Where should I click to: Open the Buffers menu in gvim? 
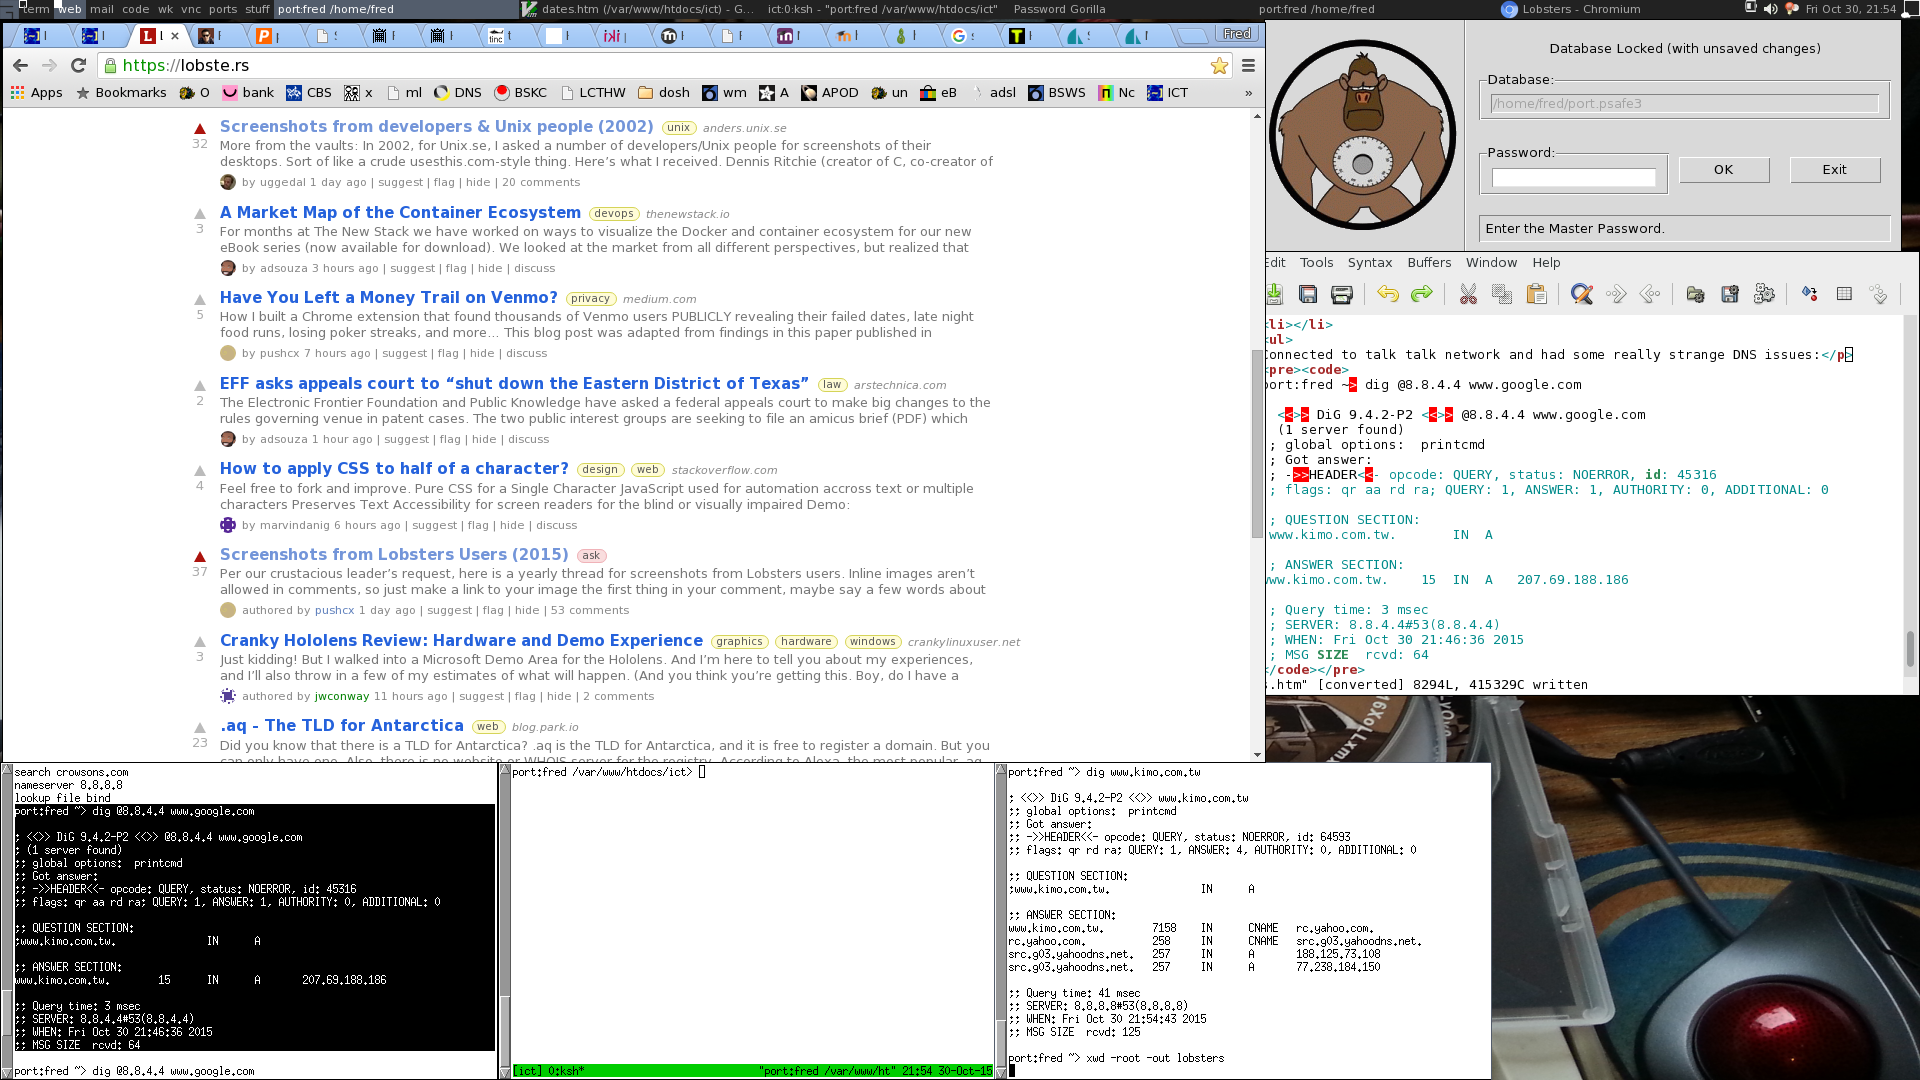coord(1428,262)
